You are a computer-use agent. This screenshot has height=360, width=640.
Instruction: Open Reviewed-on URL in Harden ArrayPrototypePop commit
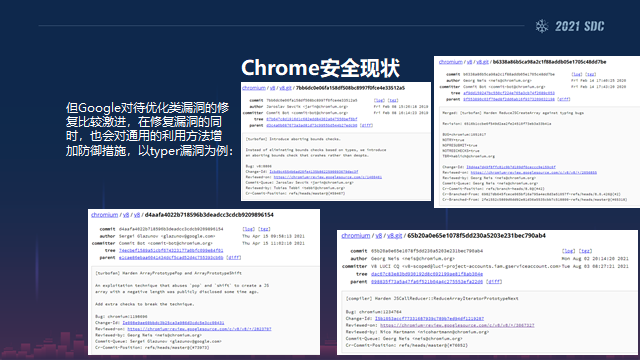(199, 329)
